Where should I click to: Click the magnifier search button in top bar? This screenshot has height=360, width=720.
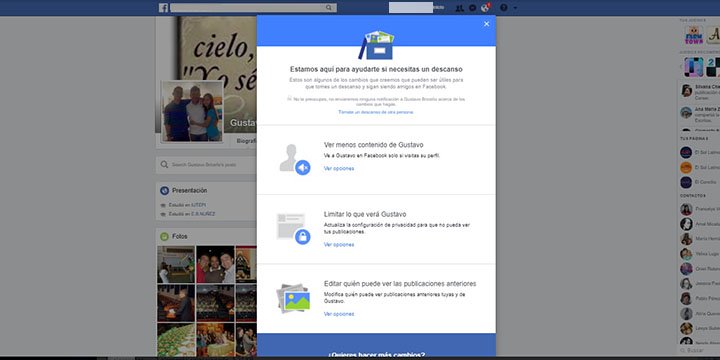(330, 8)
